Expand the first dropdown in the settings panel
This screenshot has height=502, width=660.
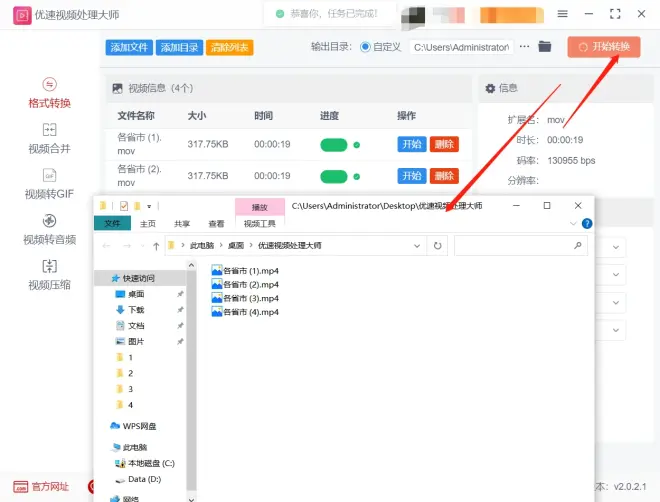(x=615, y=247)
